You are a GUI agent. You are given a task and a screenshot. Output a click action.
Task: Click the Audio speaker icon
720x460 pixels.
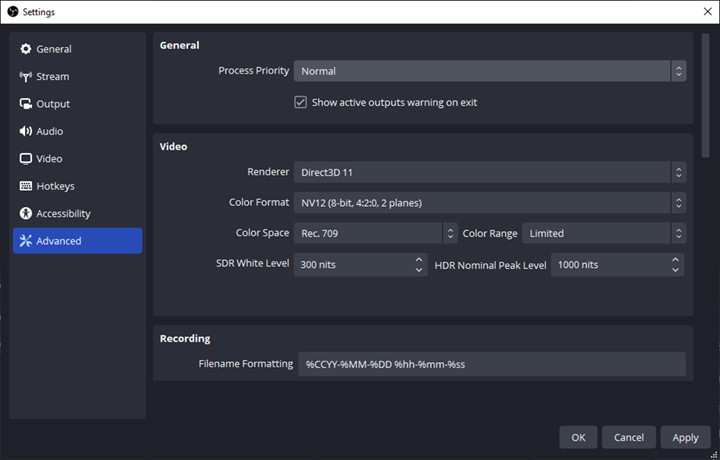tap(26, 131)
